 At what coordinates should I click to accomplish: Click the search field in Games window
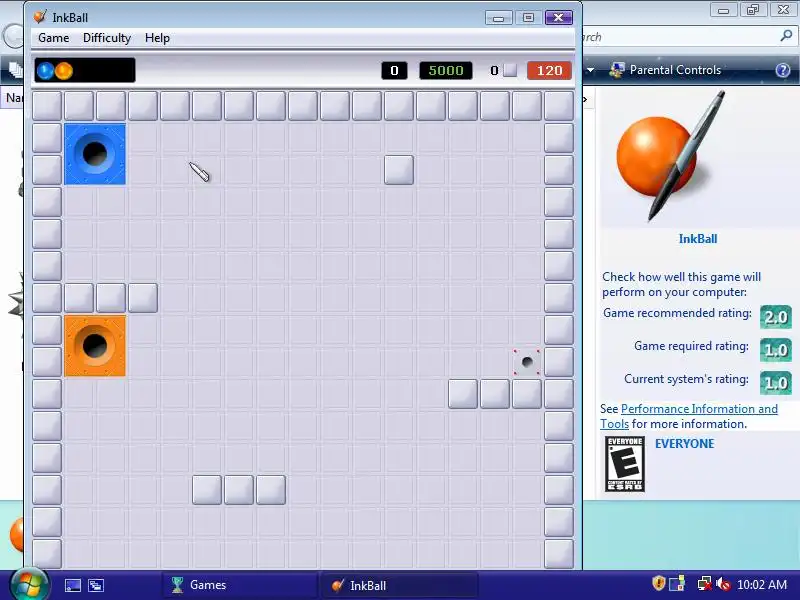679,37
